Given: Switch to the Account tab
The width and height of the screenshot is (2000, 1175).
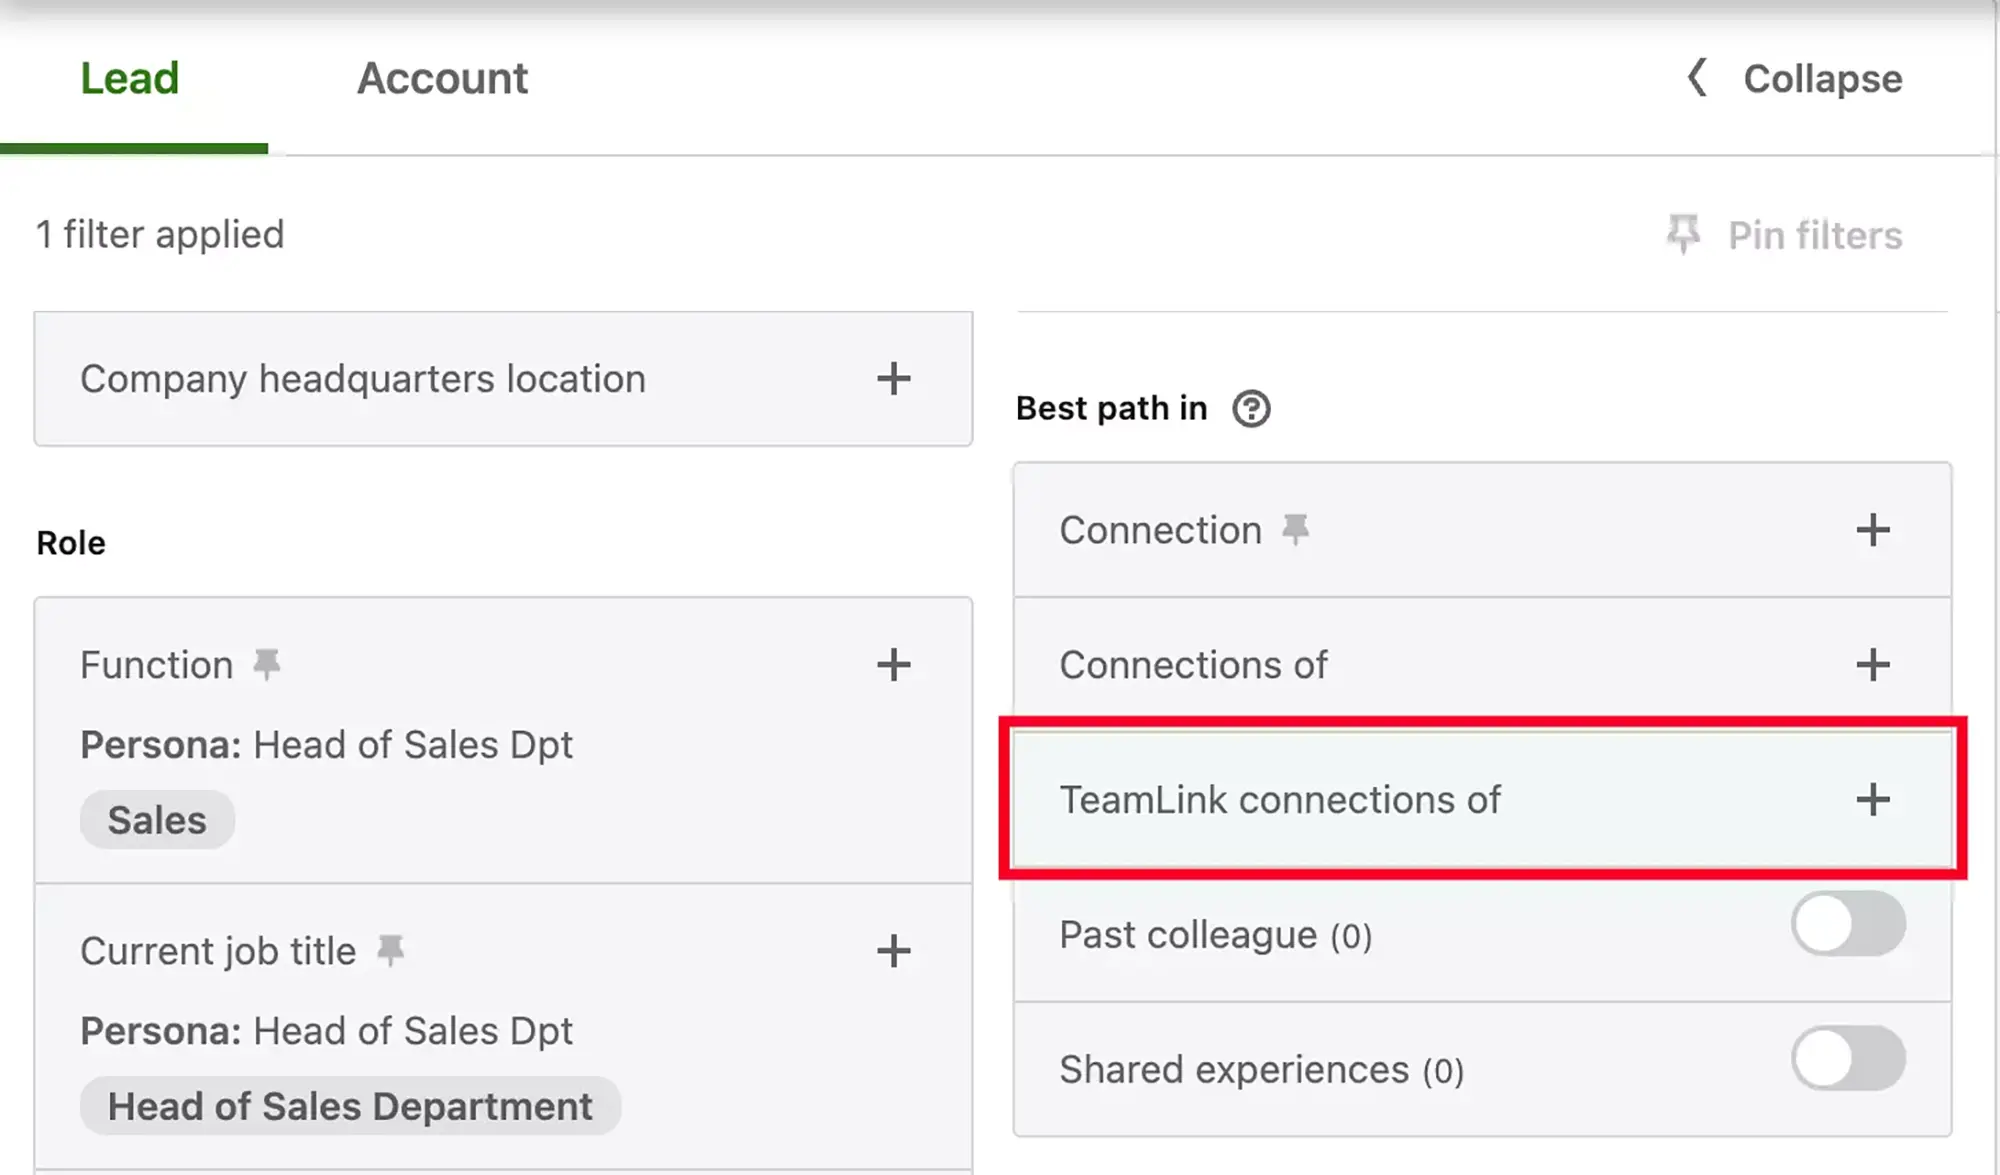Looking at the screenshot, I should [x=441, y=77].
